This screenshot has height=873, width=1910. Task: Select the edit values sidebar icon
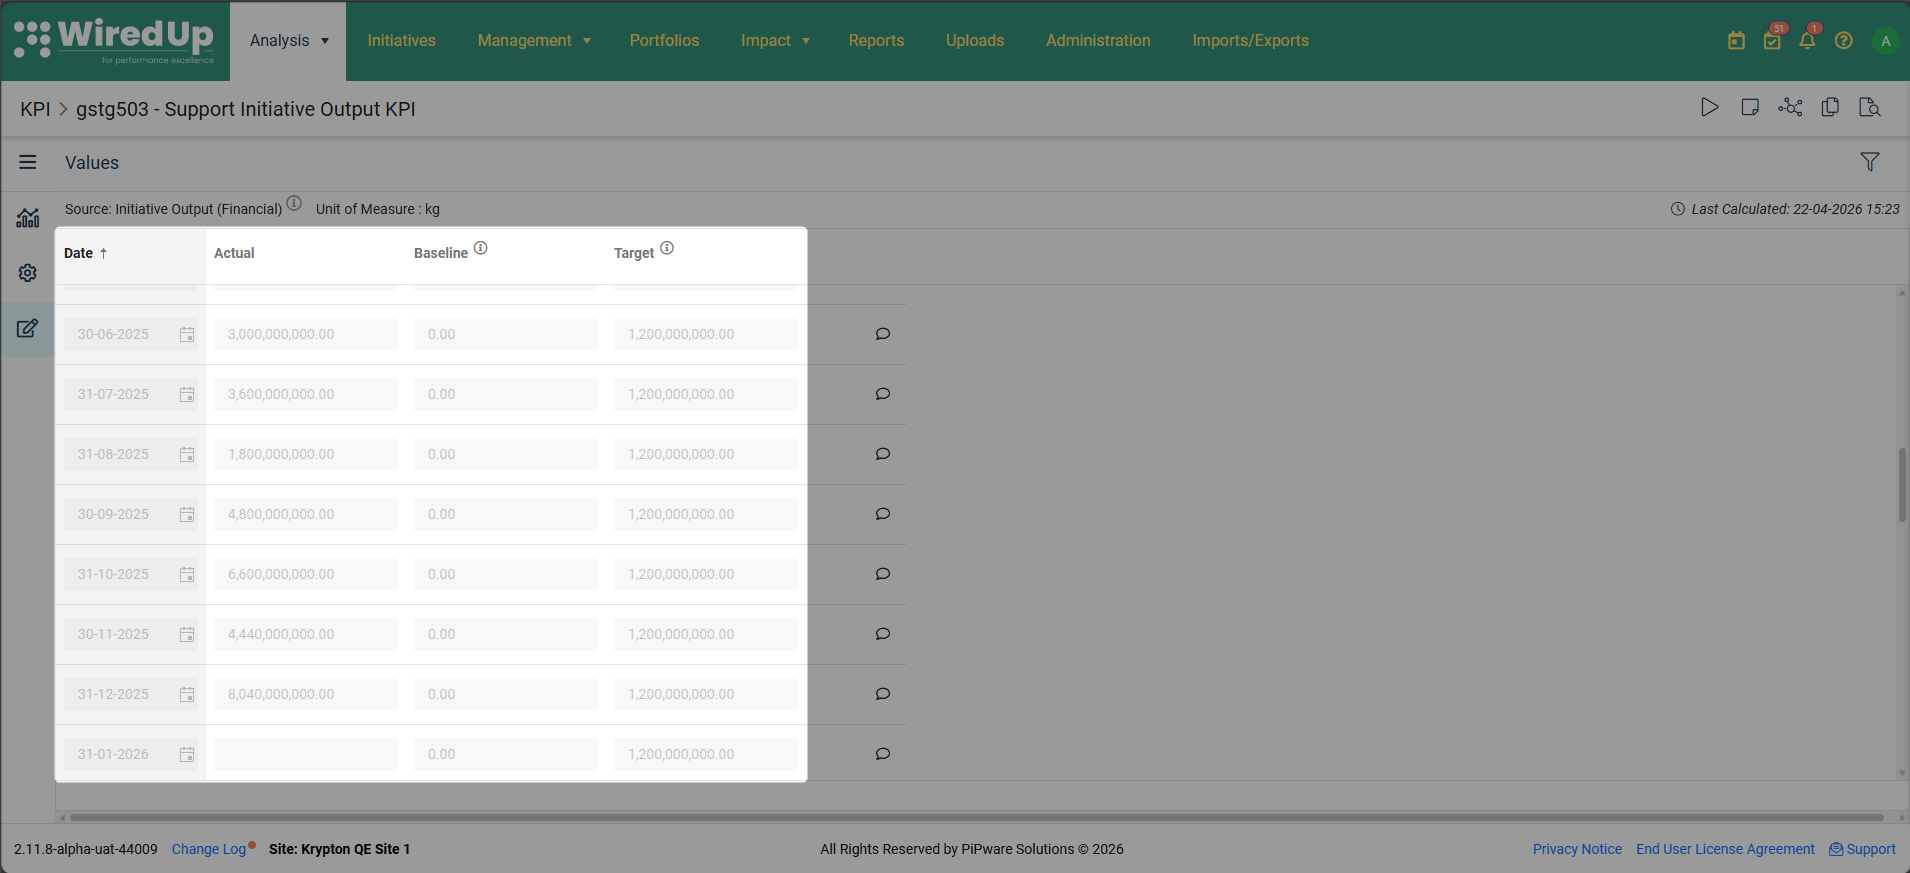(28, 328)
